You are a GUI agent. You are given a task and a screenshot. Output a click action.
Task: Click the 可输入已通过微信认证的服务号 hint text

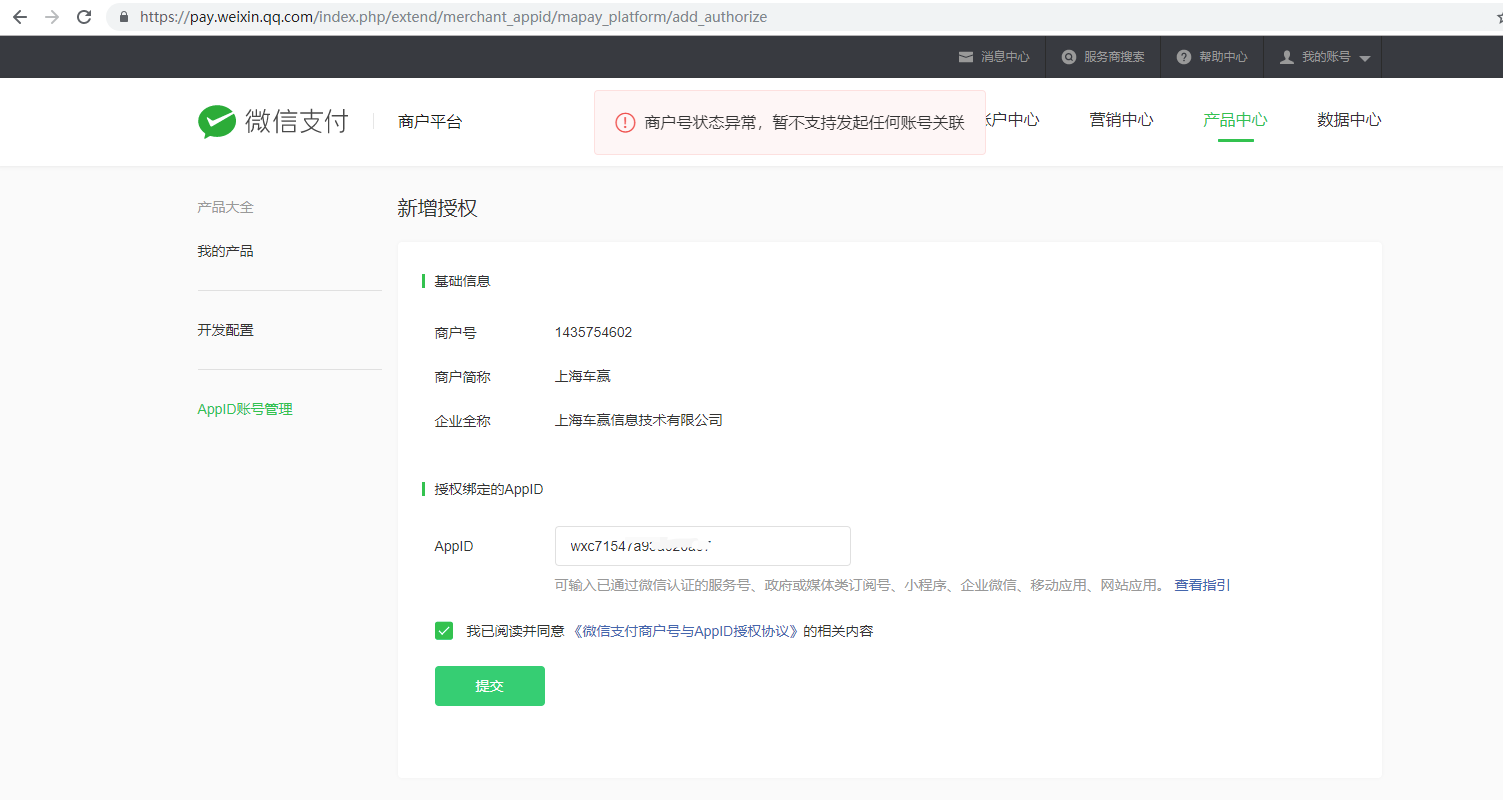(861, 585)
